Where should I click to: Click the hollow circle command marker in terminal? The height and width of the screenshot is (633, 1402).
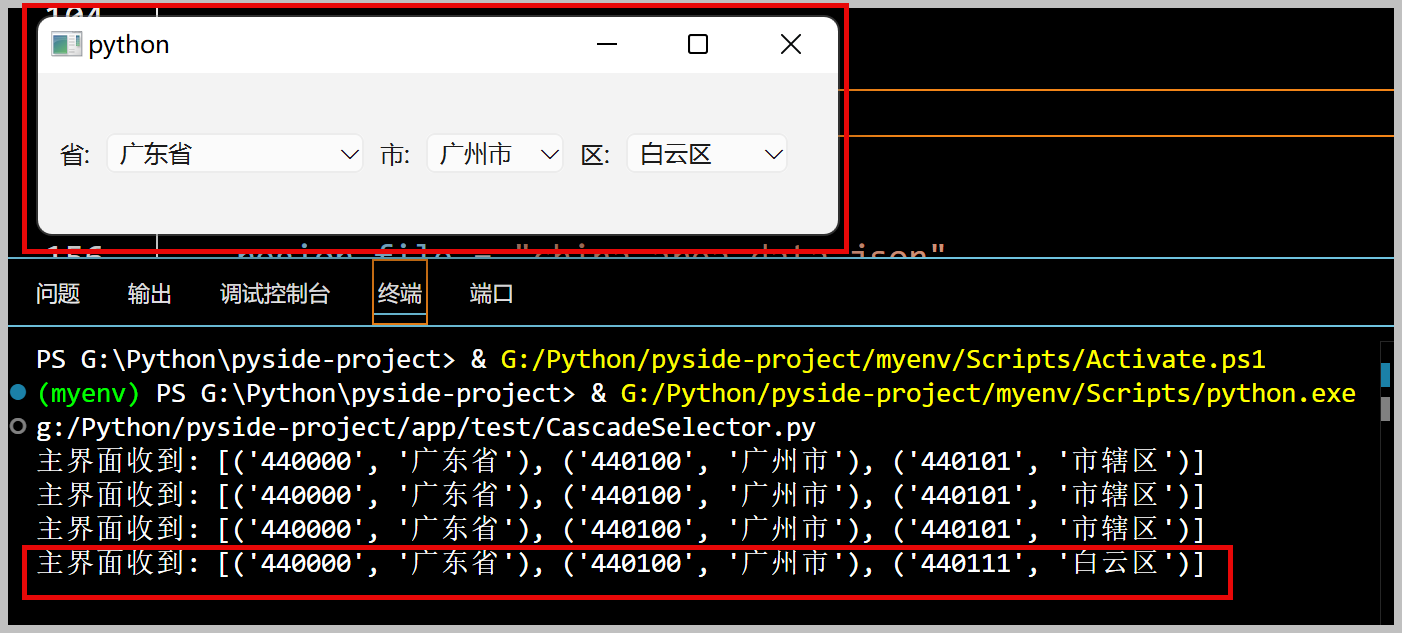click(x=17, y=427)
